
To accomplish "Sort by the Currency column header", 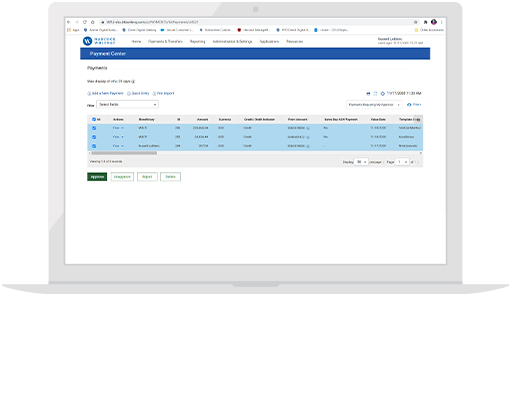I will (225, 119).
